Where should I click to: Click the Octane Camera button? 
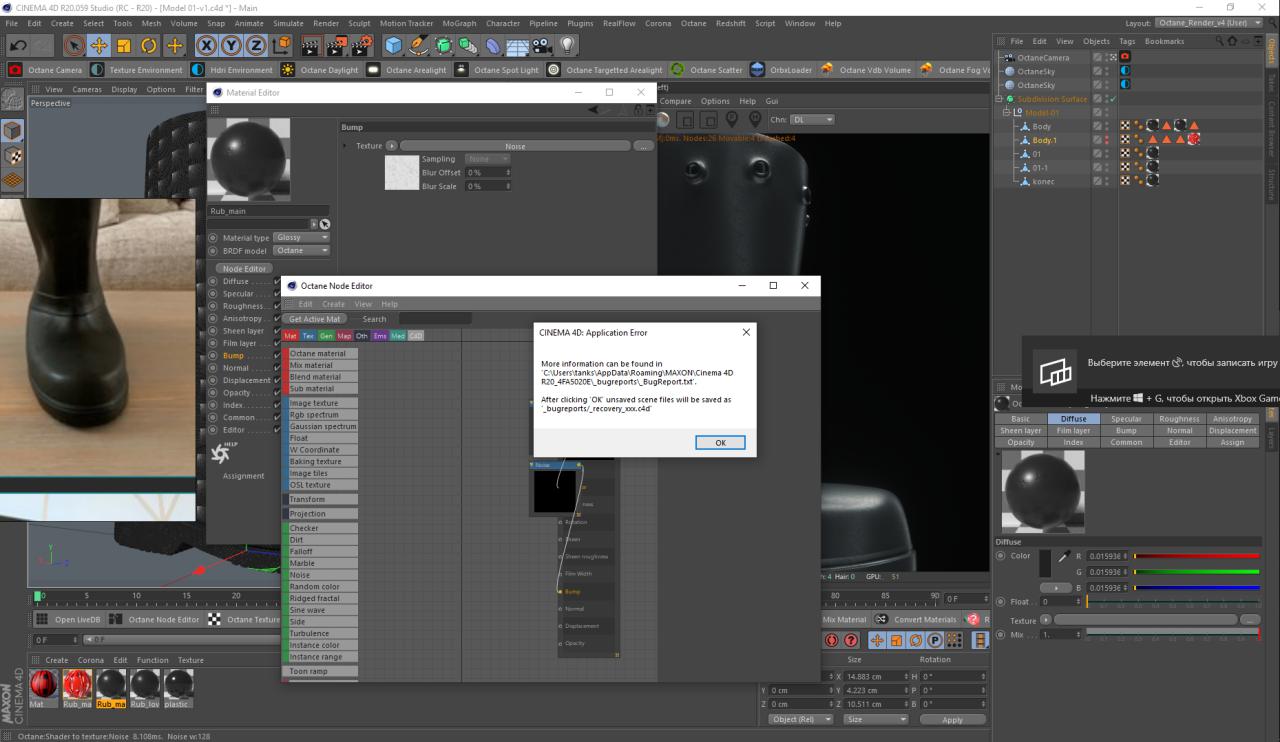46,70
